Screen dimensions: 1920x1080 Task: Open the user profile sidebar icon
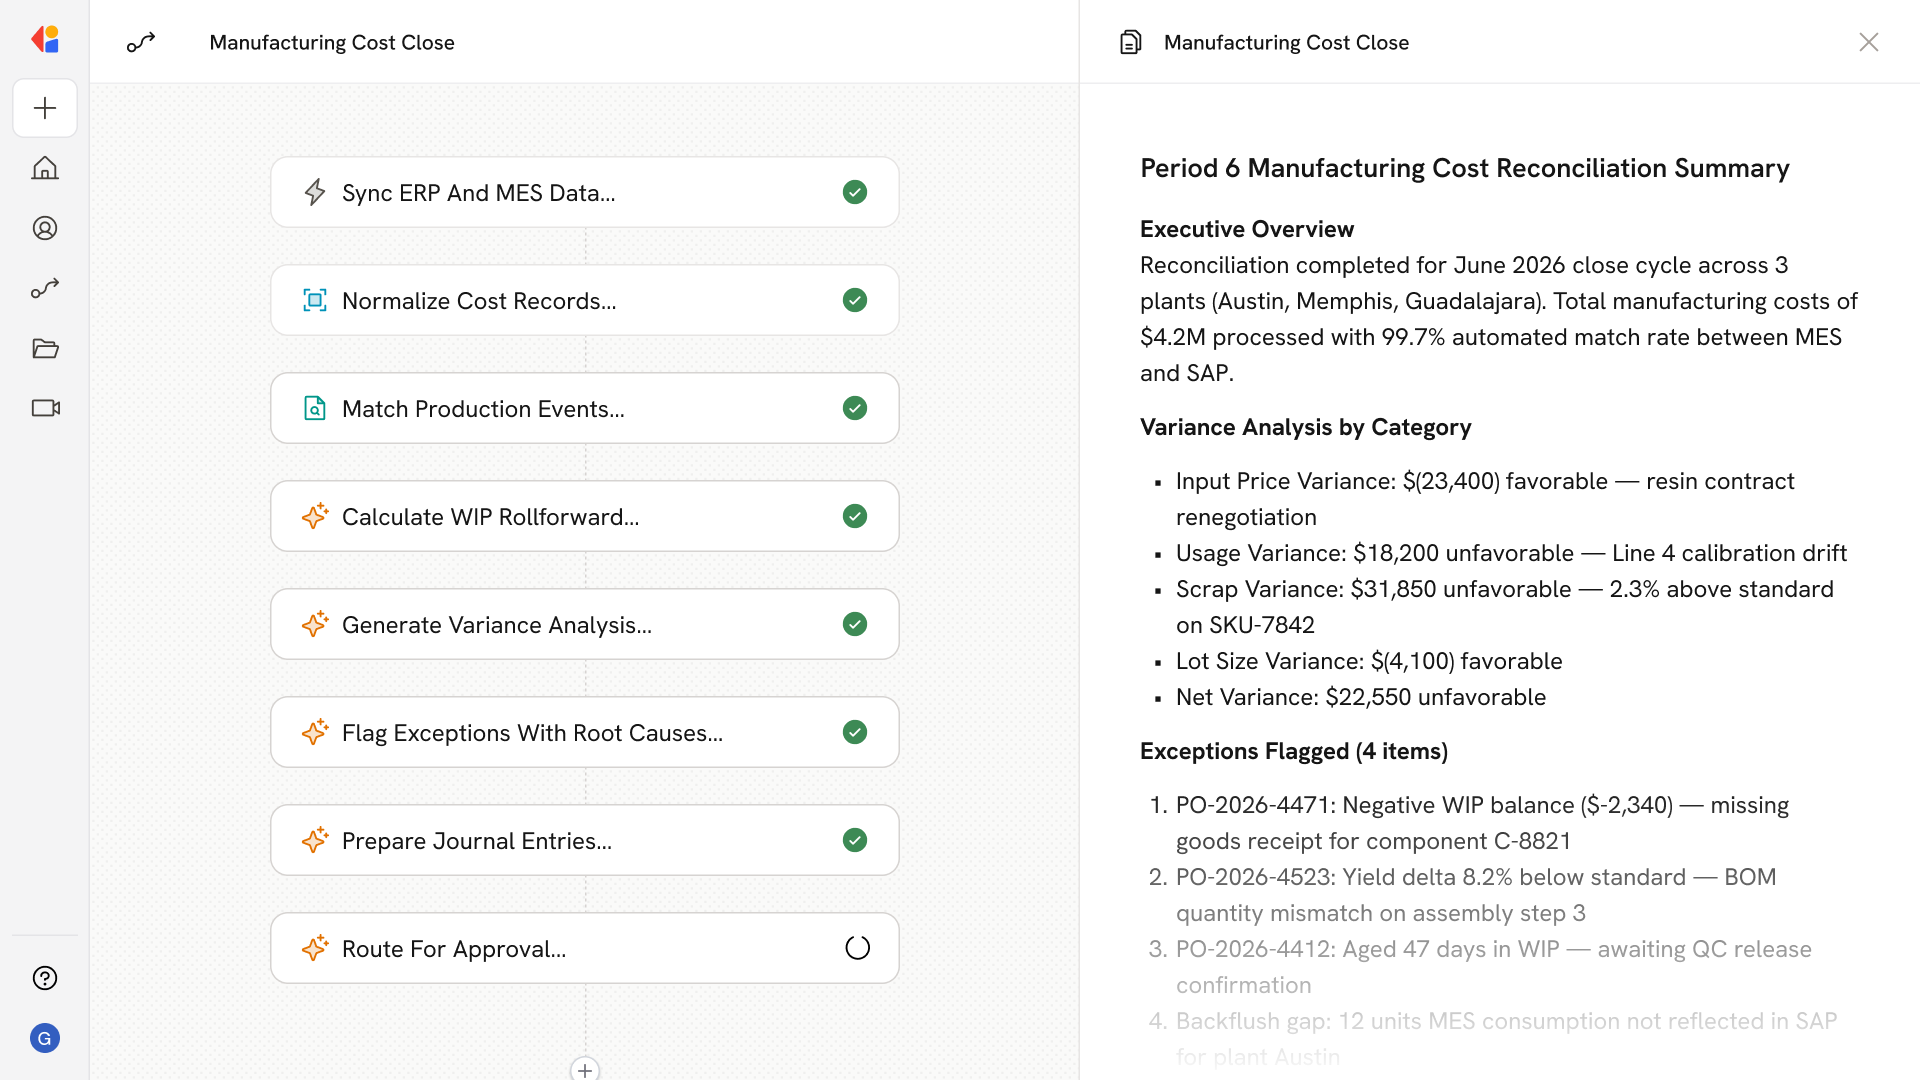pyautogui.click(x=45, y=228)
